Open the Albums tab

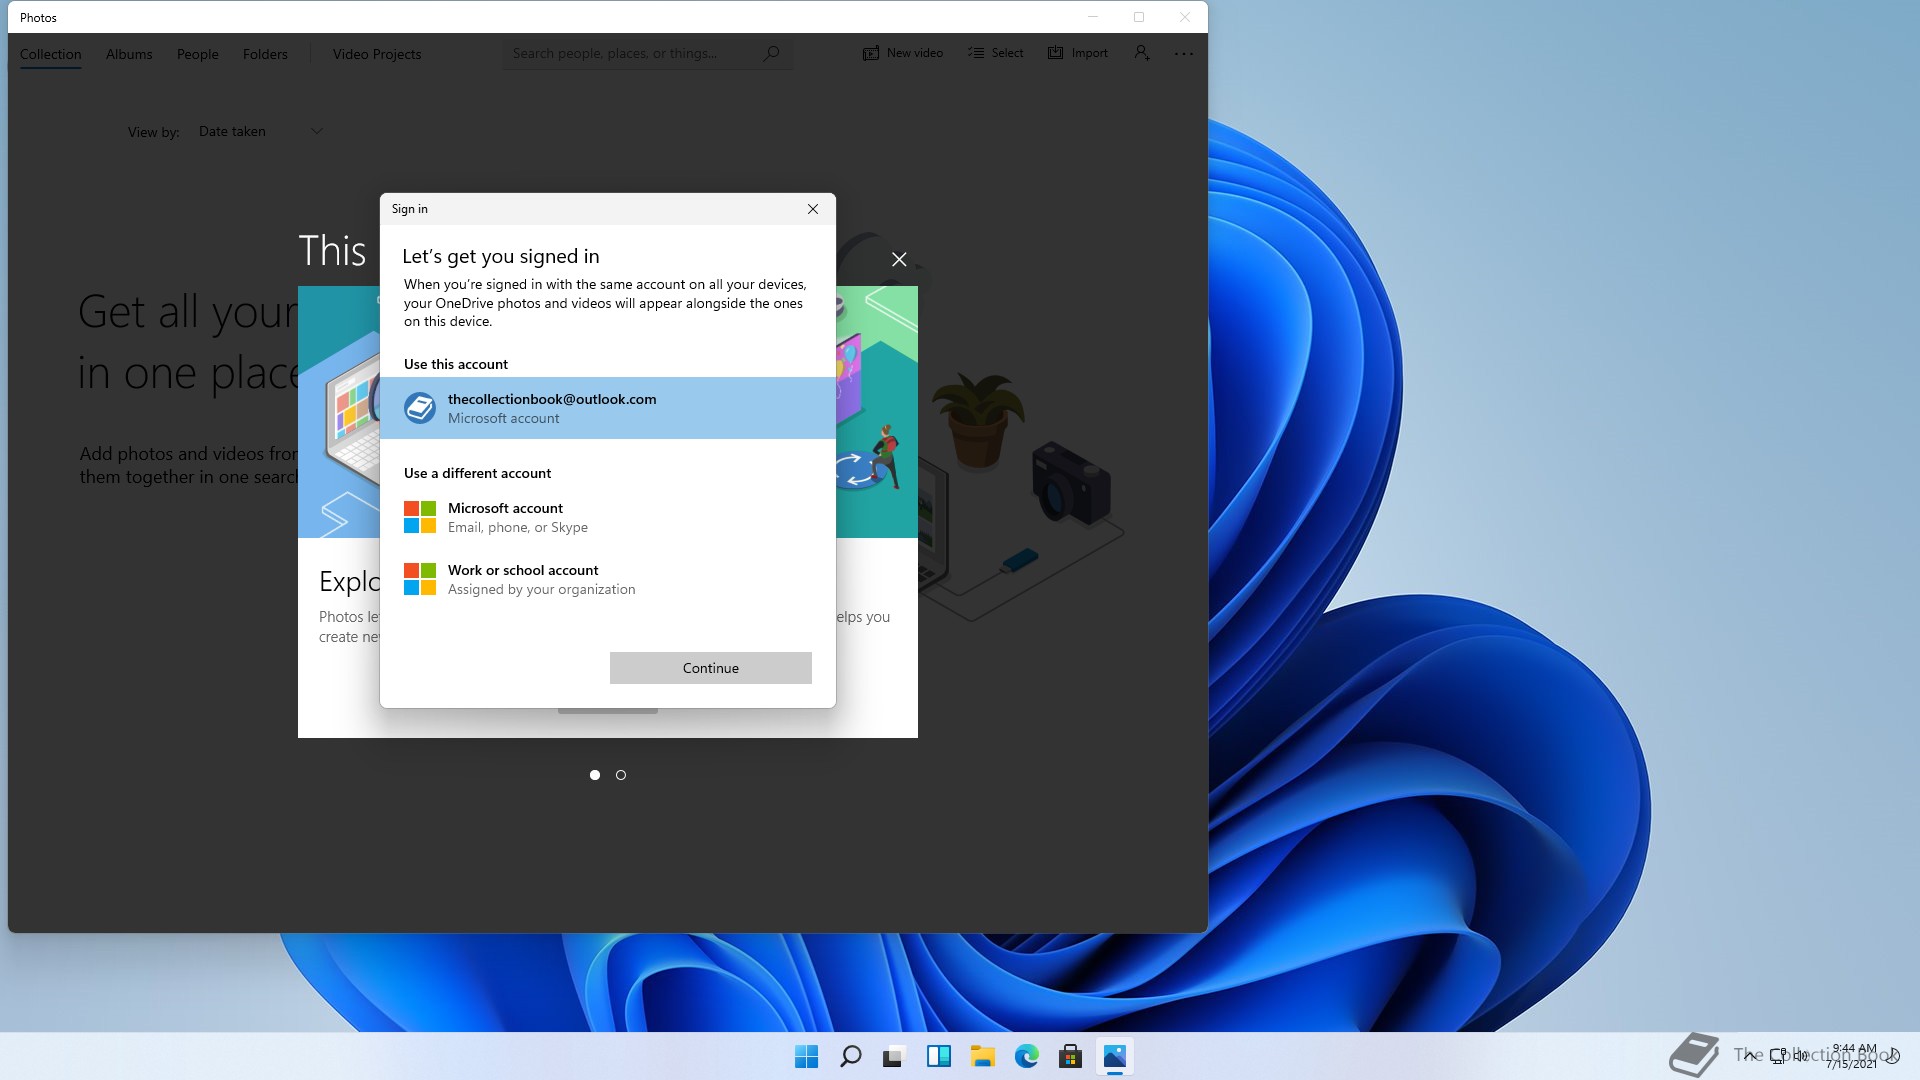click(129, 54)
